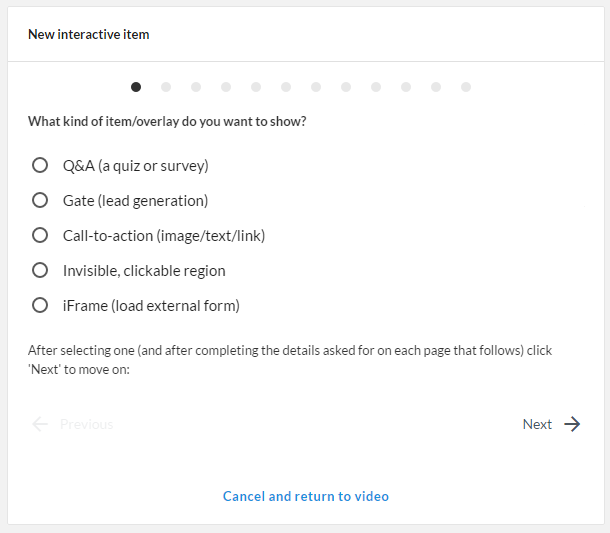
Task: Jump to the second step dot
Action: [x=166, y=87]
